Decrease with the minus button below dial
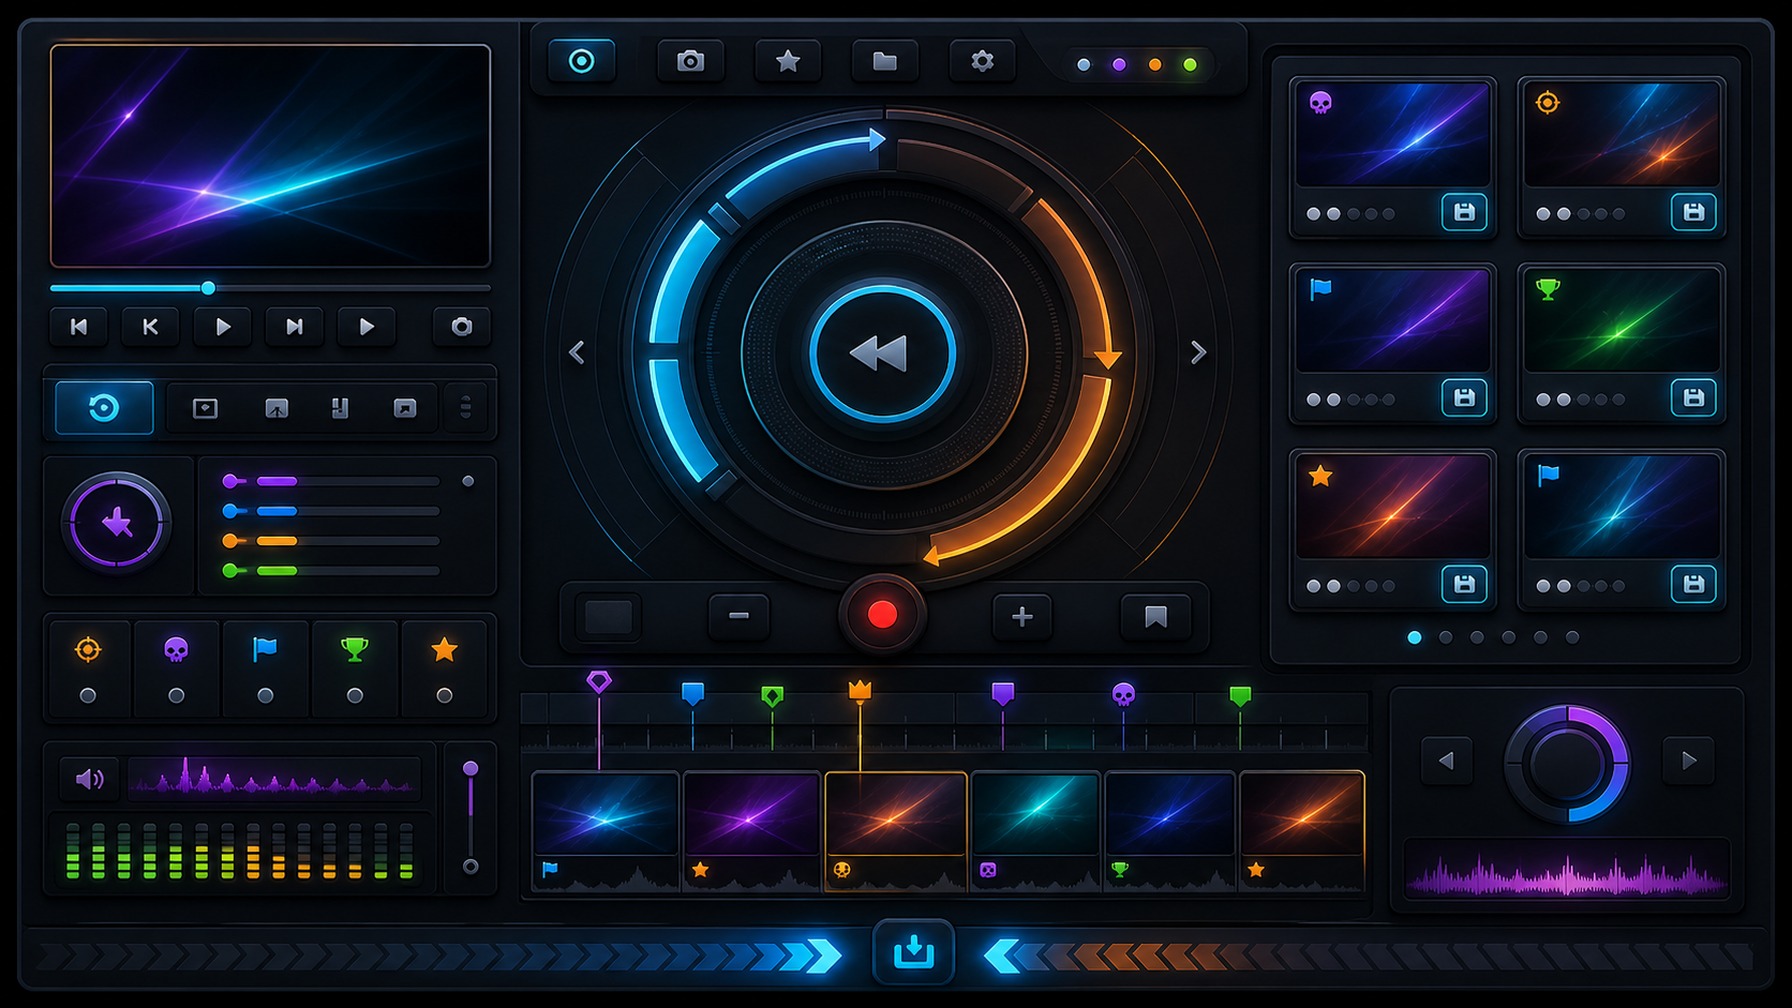 [739, 616]
